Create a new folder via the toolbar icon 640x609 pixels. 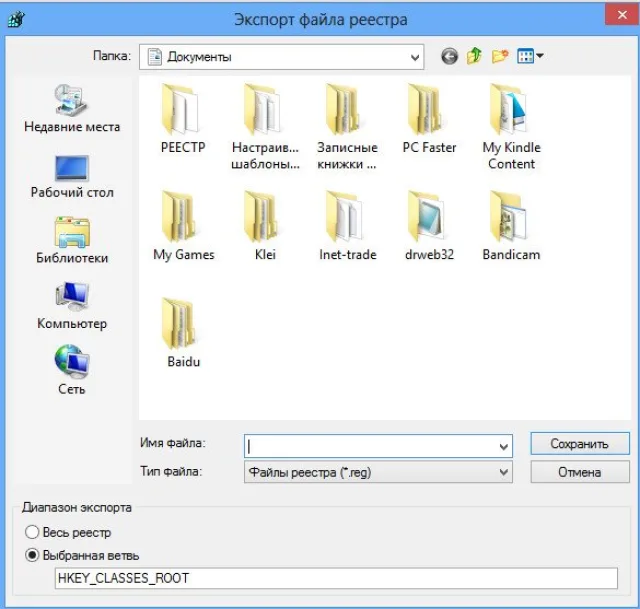(500, 56)
